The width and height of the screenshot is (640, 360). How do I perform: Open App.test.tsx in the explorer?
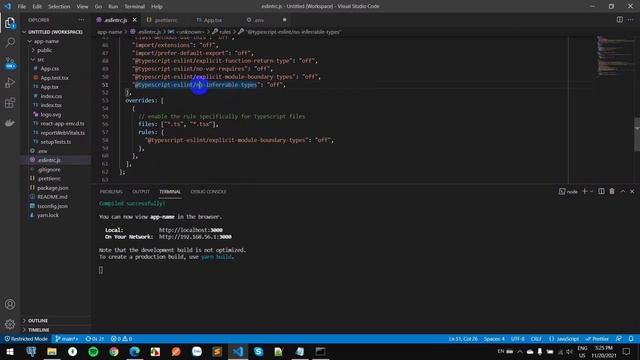pos(54,78)
